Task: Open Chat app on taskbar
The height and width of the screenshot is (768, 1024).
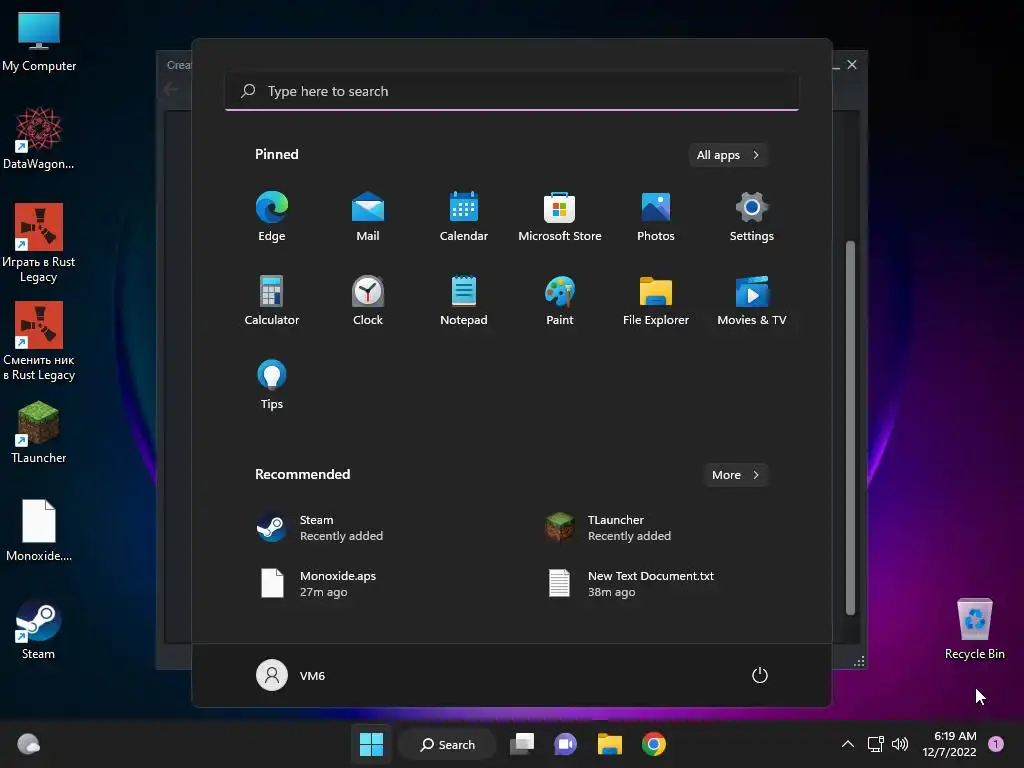Action: point(566,744)
